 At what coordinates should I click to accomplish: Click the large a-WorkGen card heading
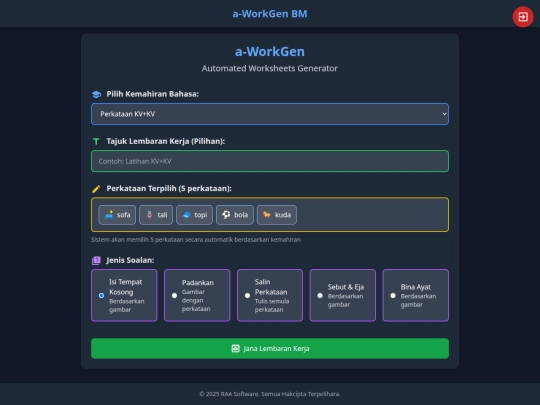point(270,52)
